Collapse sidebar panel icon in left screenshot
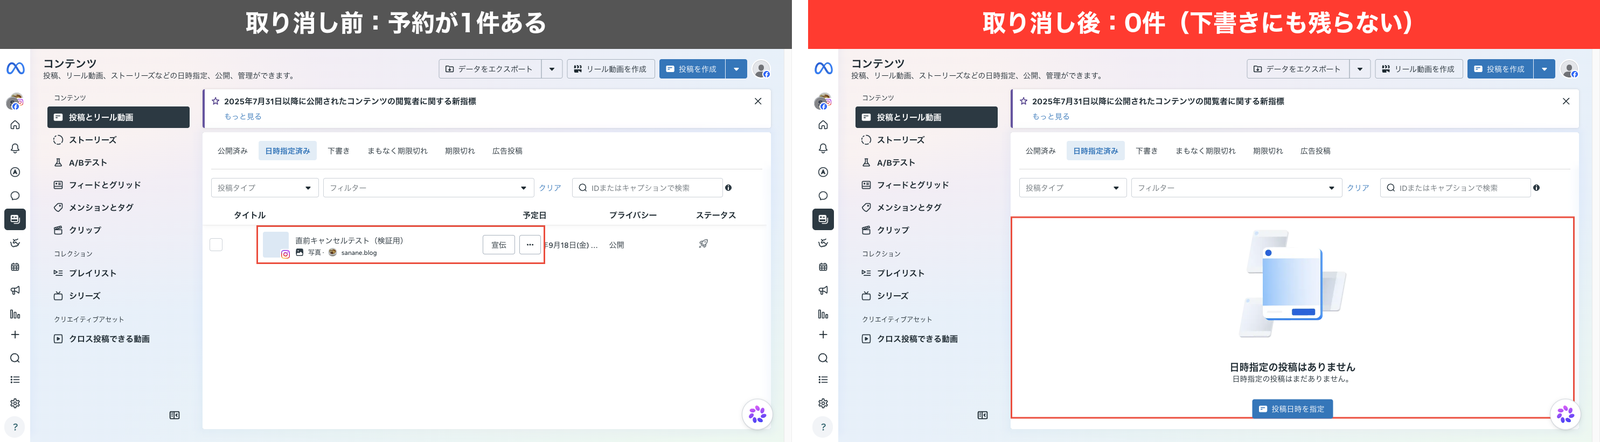Screen dimensions: 1600x442 point(175,415)
